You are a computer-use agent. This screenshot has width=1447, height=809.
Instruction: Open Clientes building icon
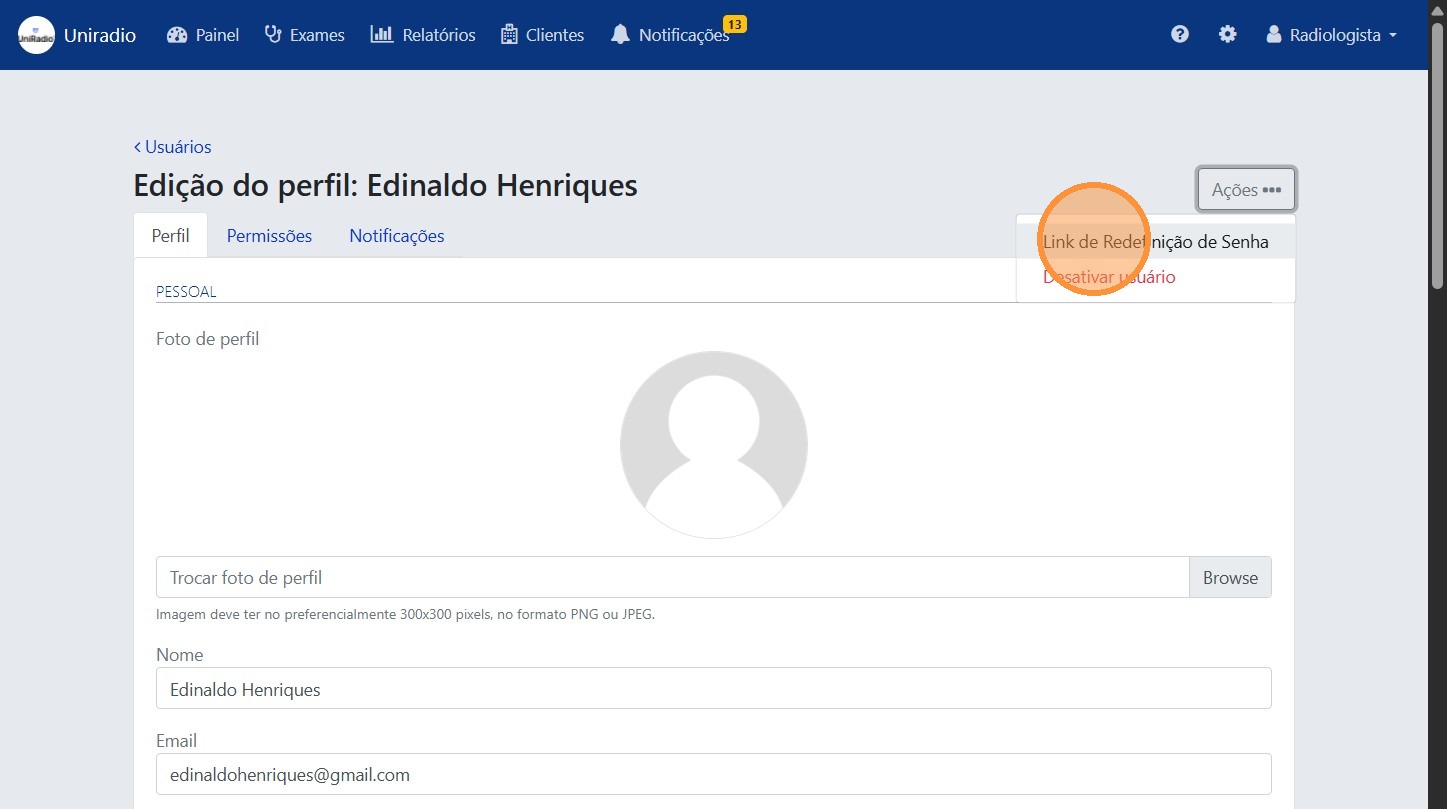pos(509,35)
